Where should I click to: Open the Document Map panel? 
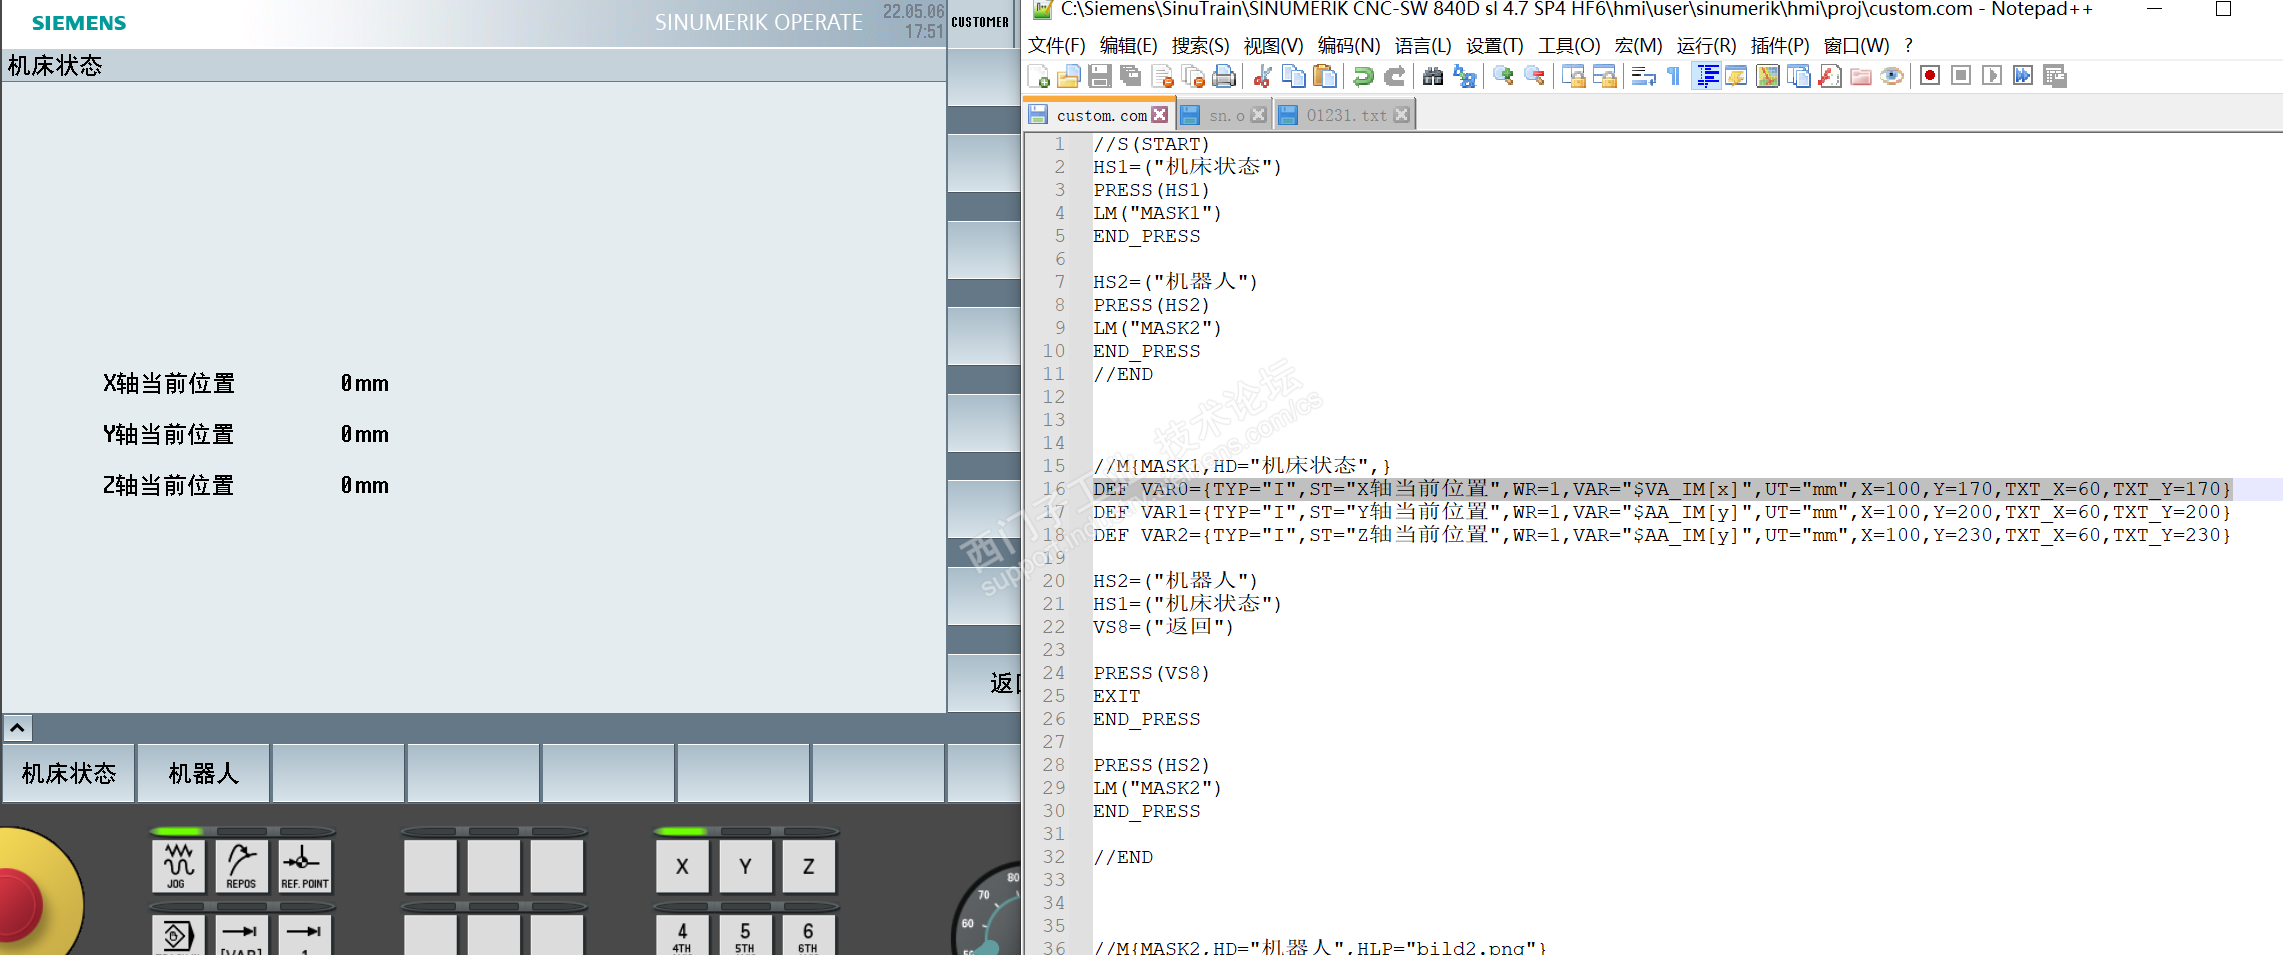pyautogui.click(x=1767, y=77)
